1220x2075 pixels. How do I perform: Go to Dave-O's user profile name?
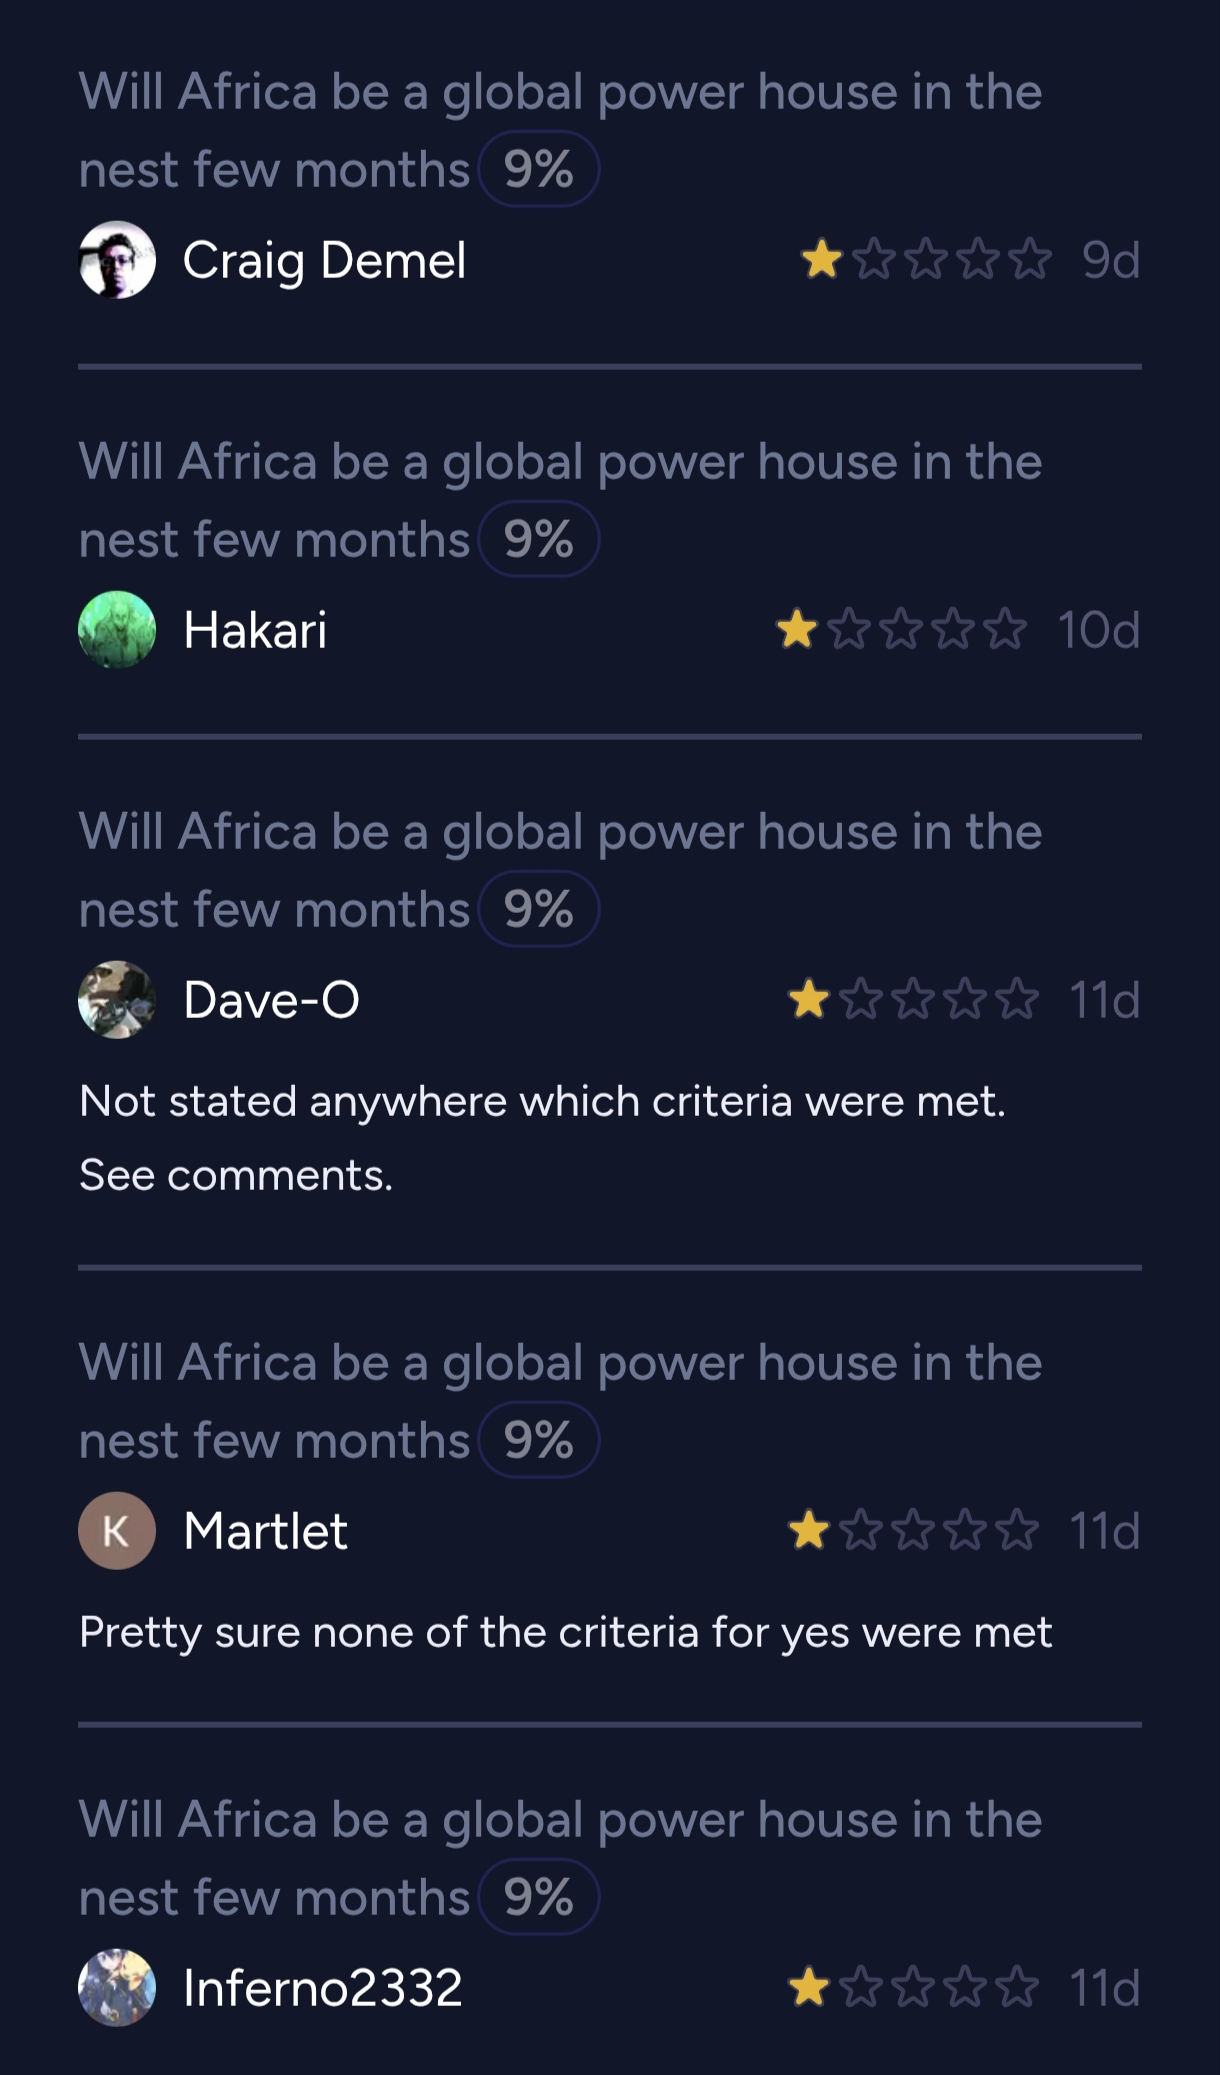coord(271,1000)
